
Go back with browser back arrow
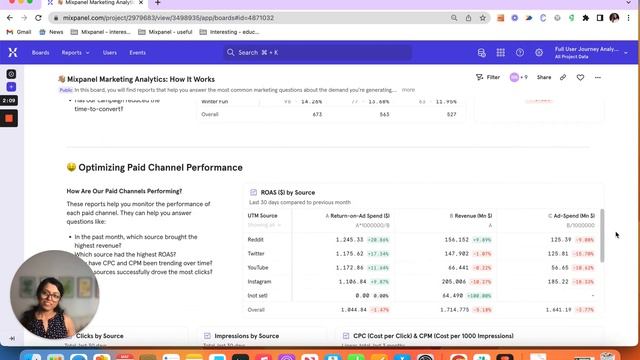coord(10,18)
